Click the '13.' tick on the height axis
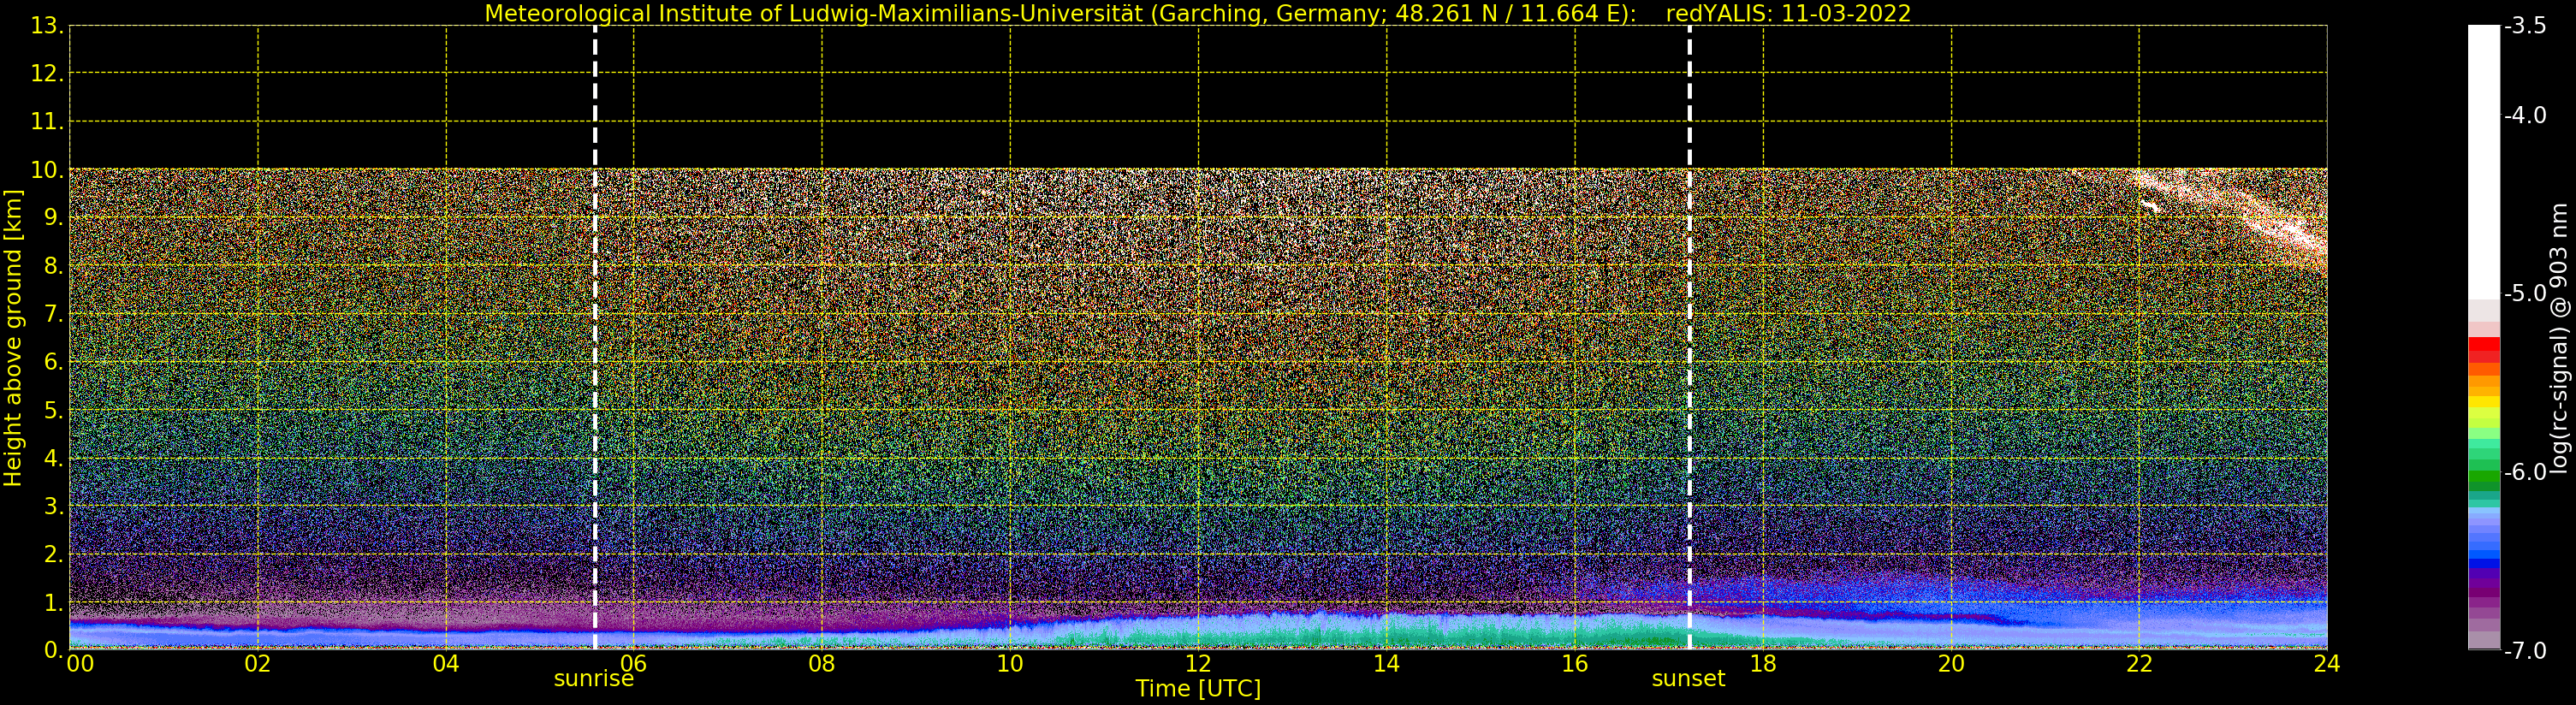The width and height of the screenshot is (2576, 705). click(47, 26)
